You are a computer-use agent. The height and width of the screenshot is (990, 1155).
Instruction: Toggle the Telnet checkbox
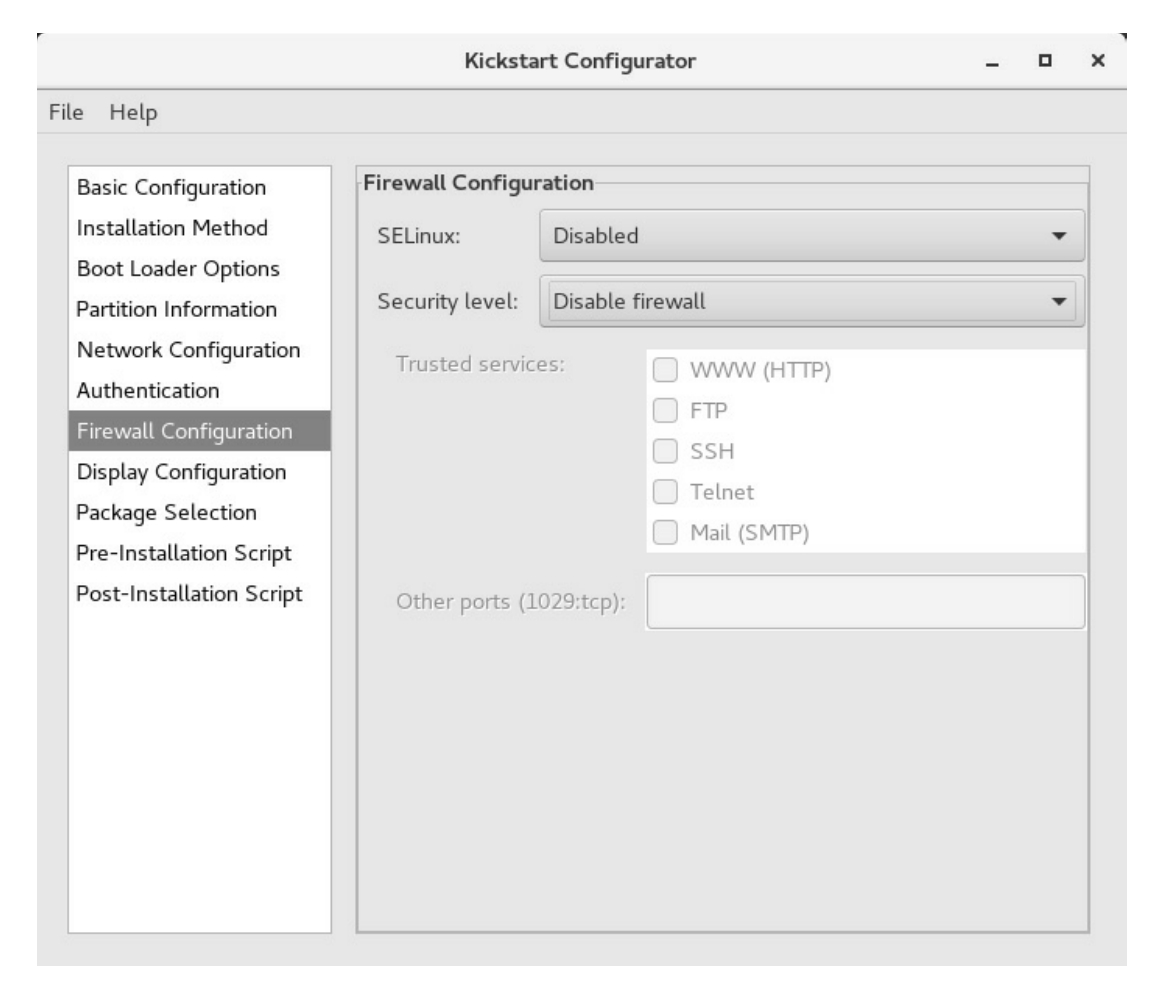tap(665, 492)
